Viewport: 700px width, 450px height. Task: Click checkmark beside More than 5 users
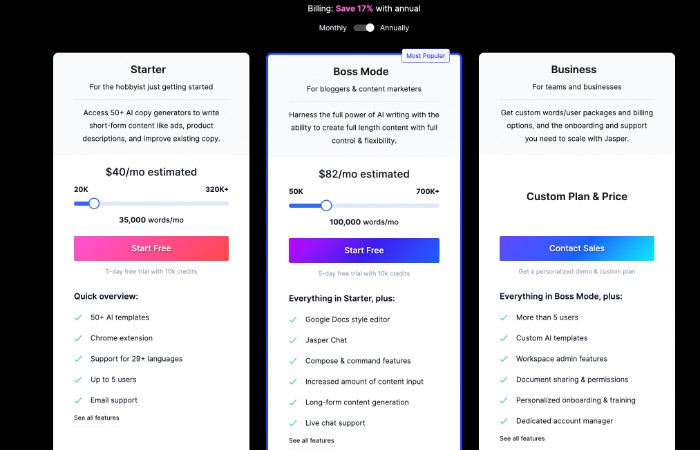click(504, 317)
